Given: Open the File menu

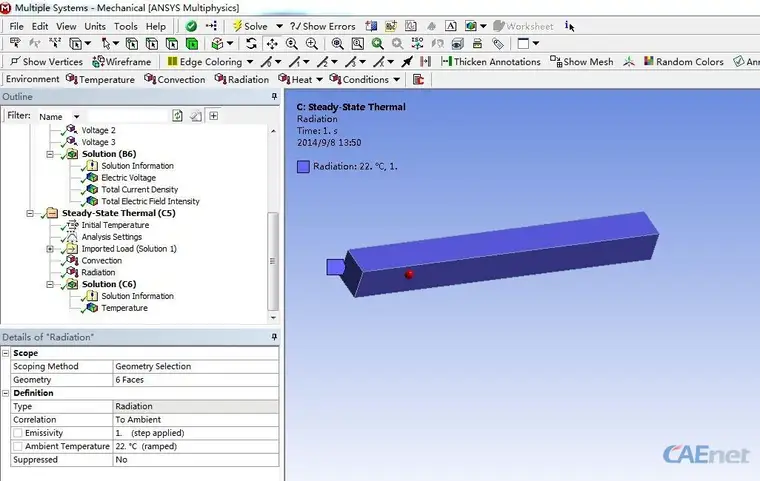Looking at the screenshot, I should point(16,26).
